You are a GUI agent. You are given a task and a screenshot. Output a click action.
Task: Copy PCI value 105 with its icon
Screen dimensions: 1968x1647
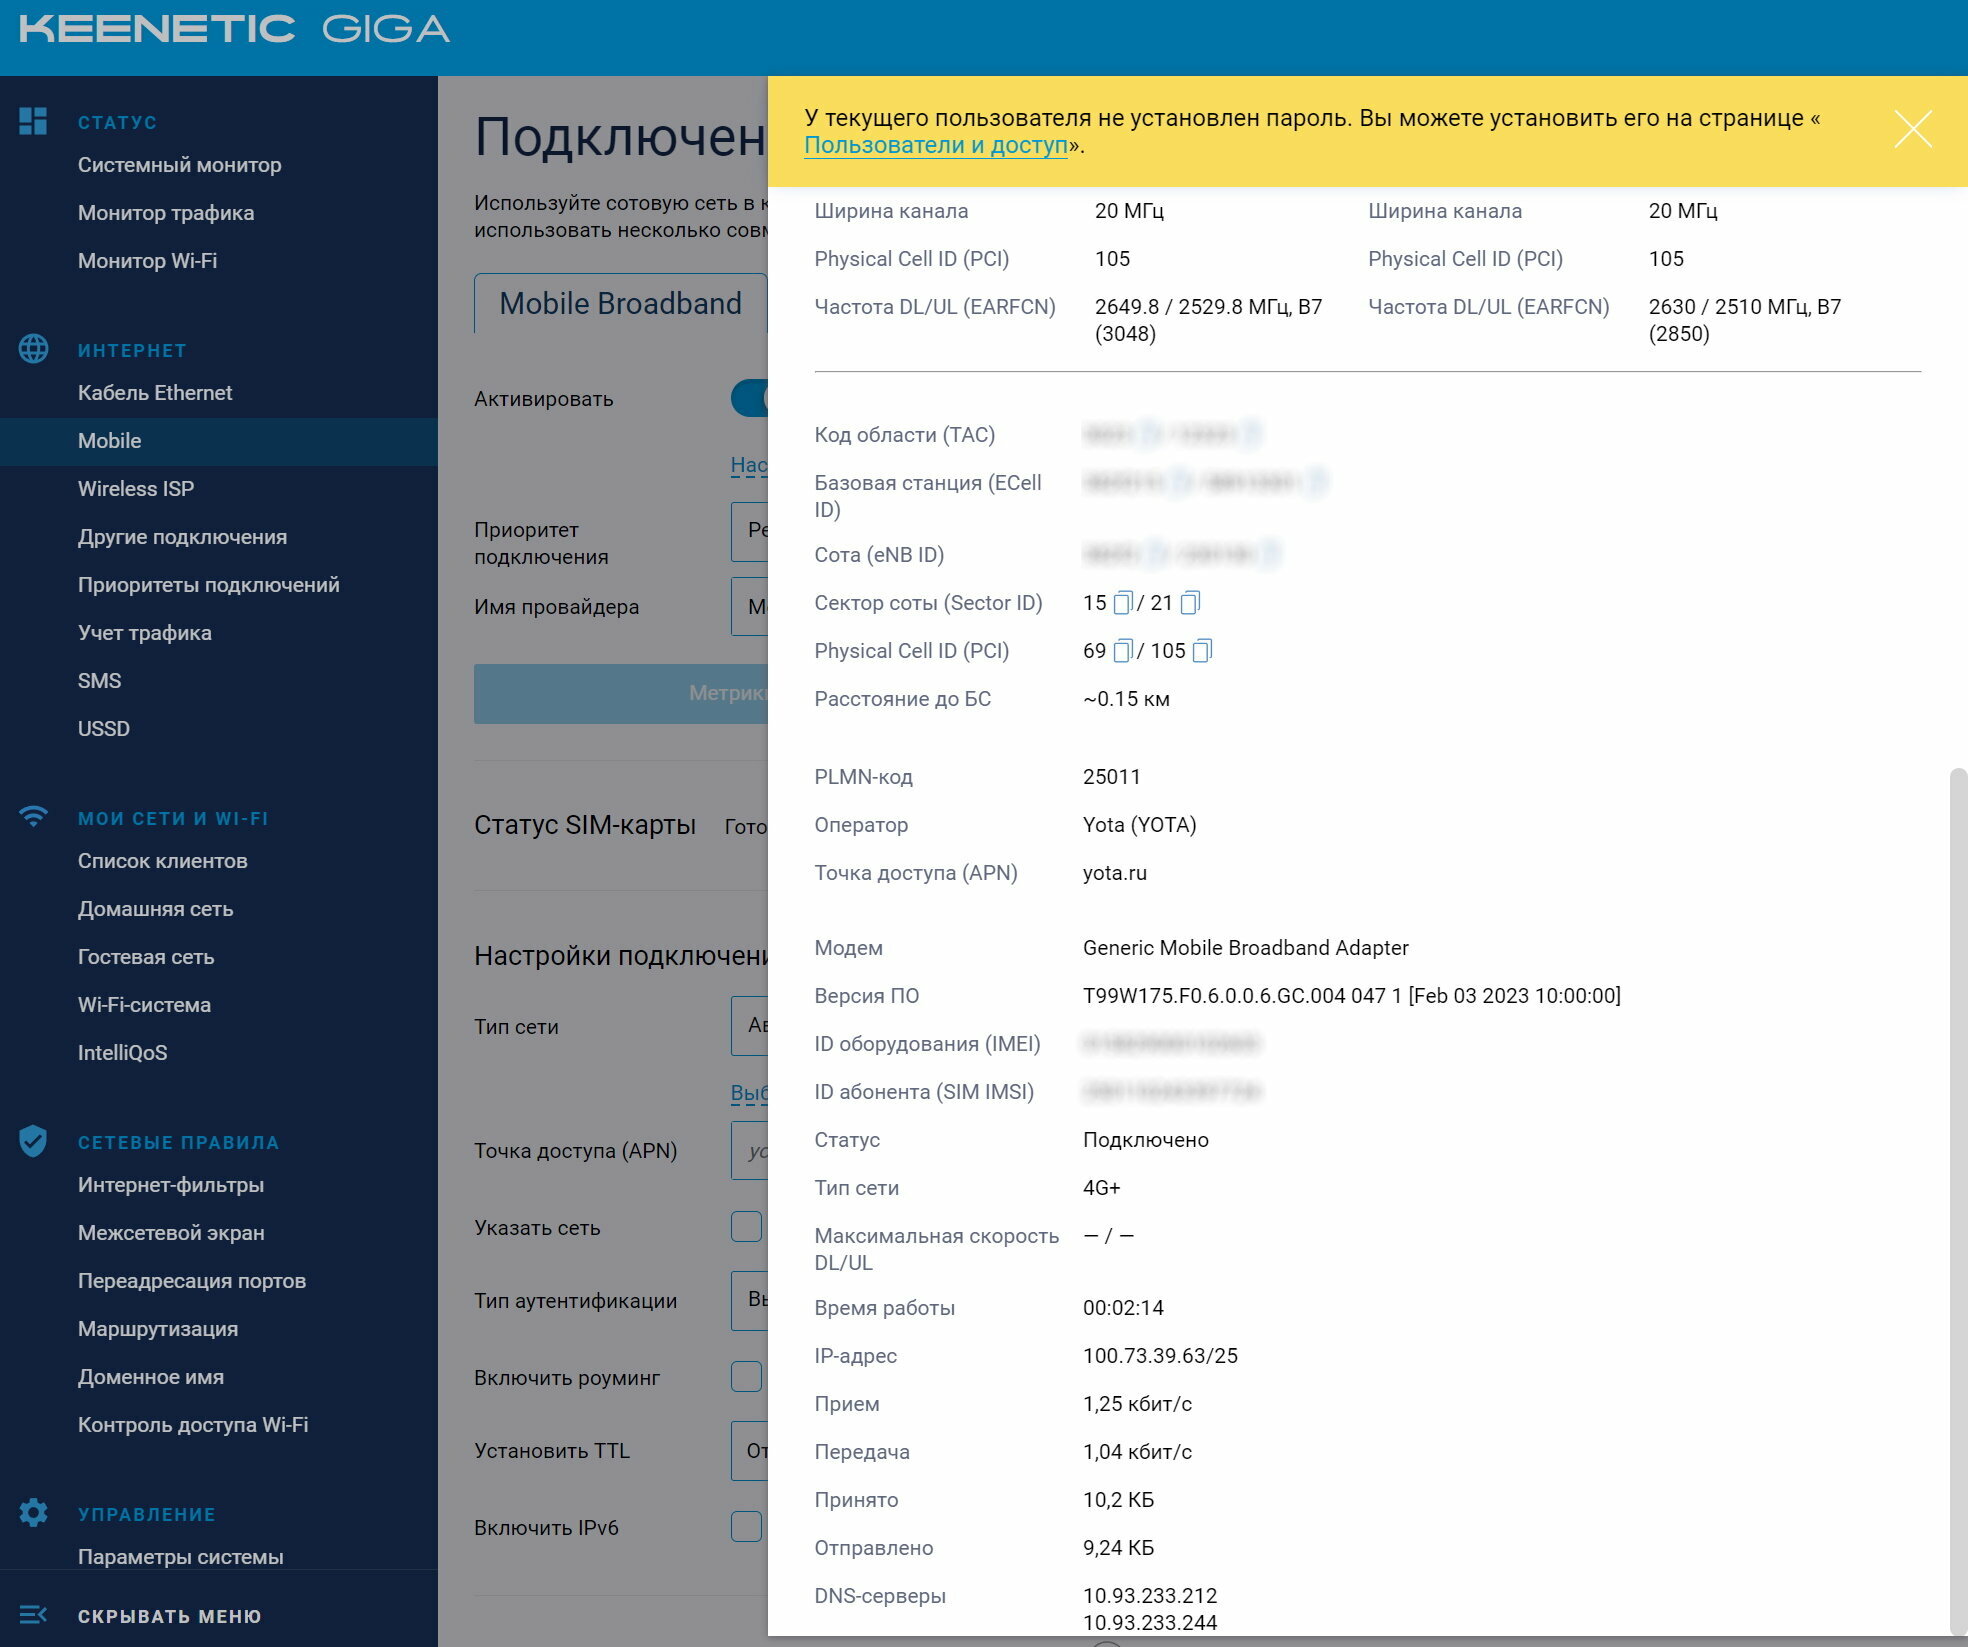pos(1203,651)
